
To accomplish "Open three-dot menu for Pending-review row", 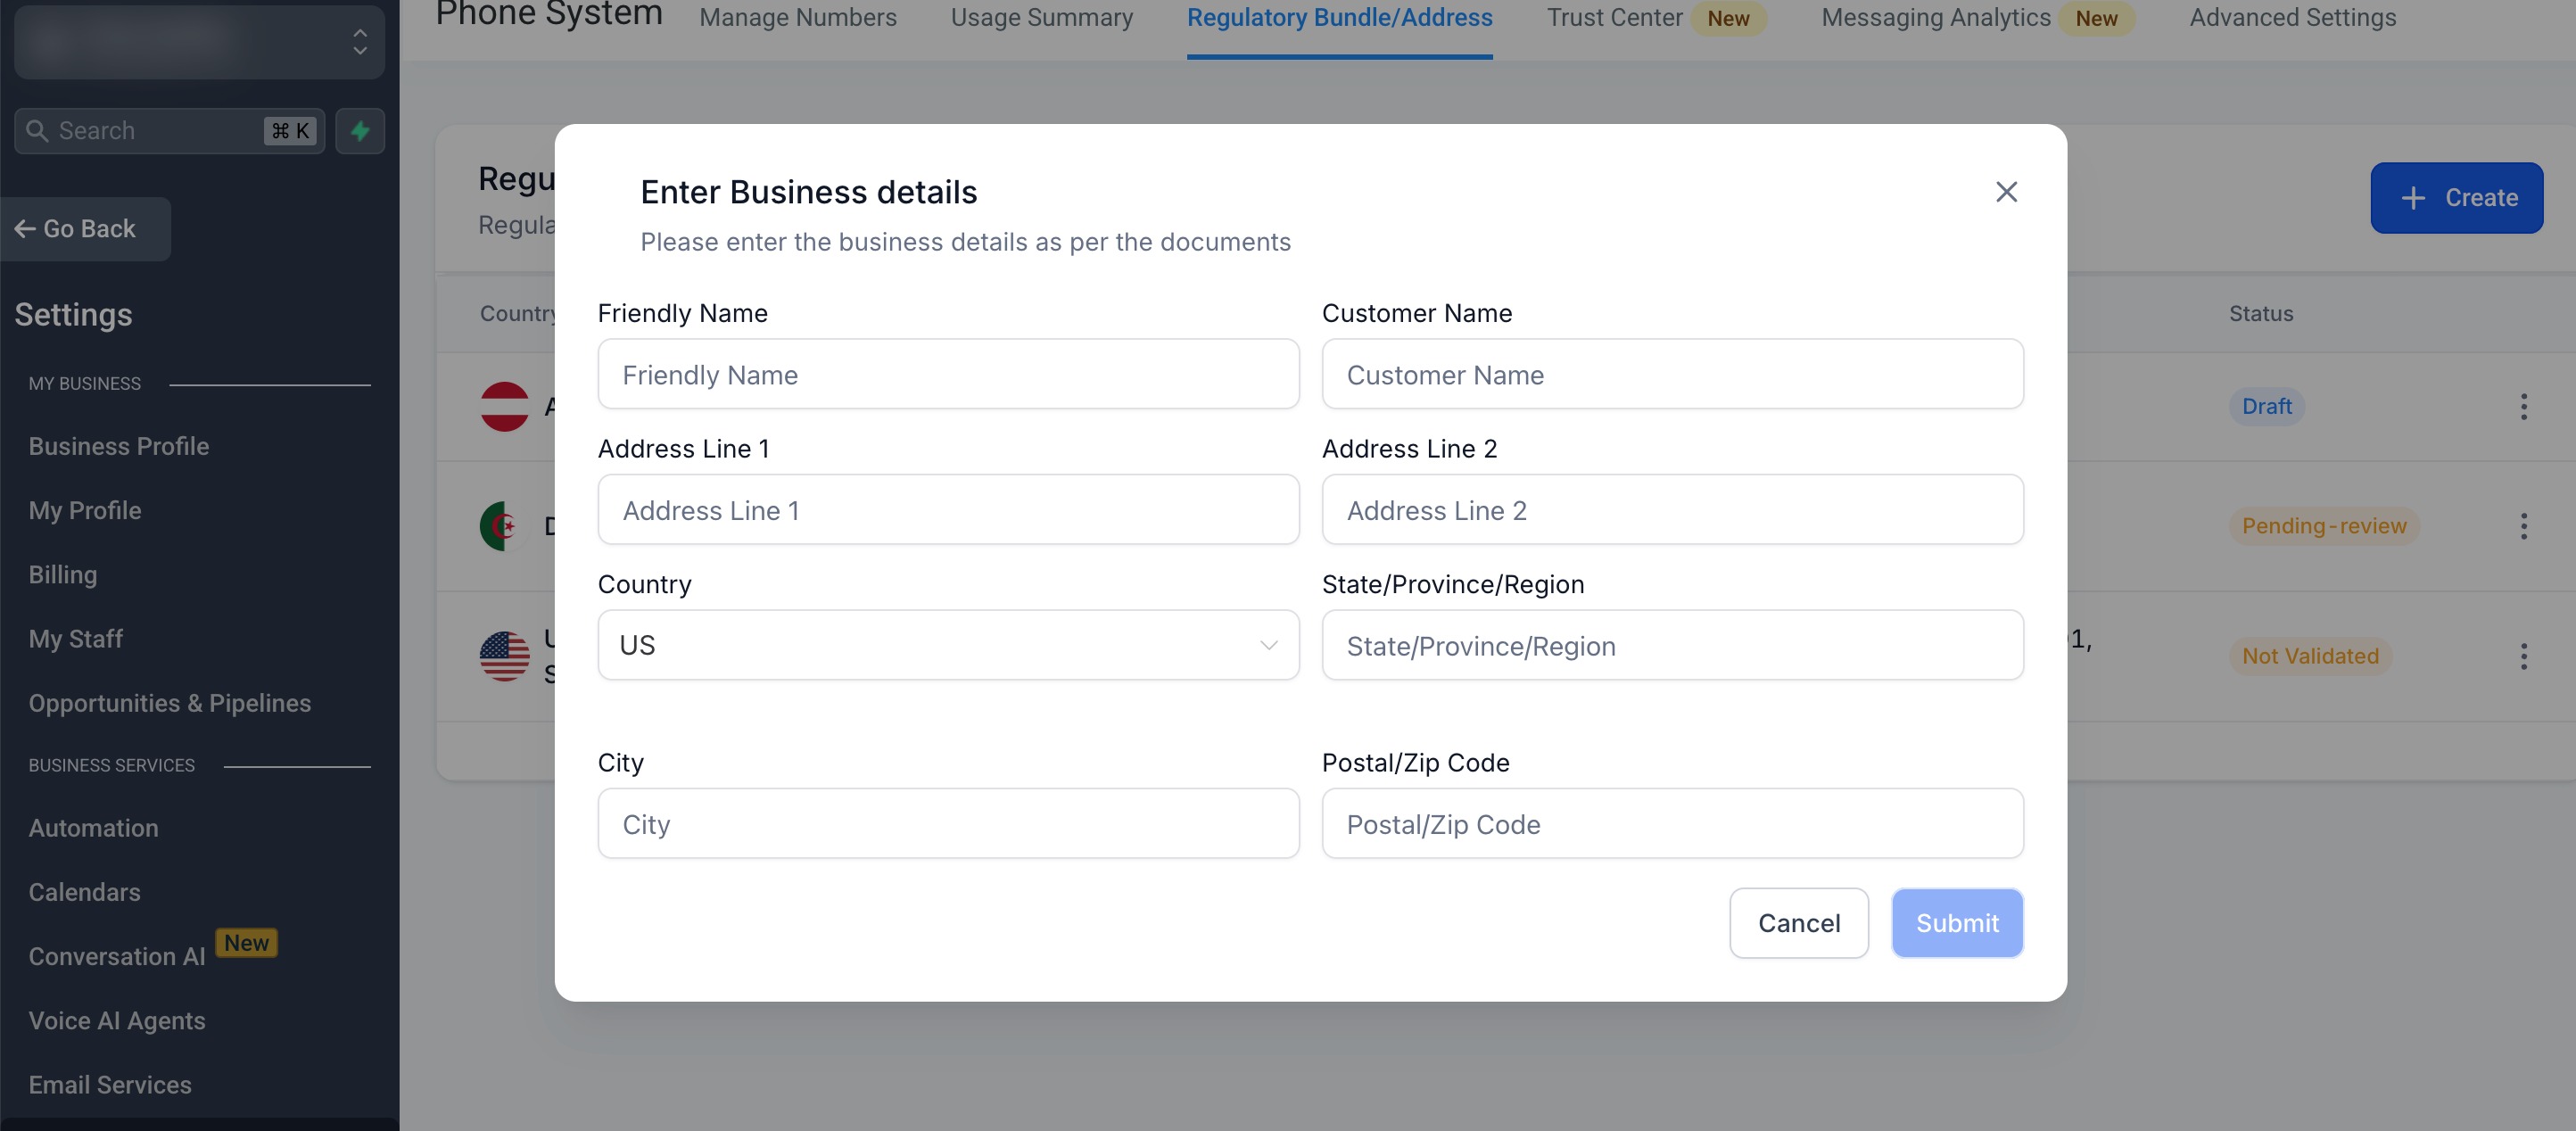I will tap(2523, 526).
